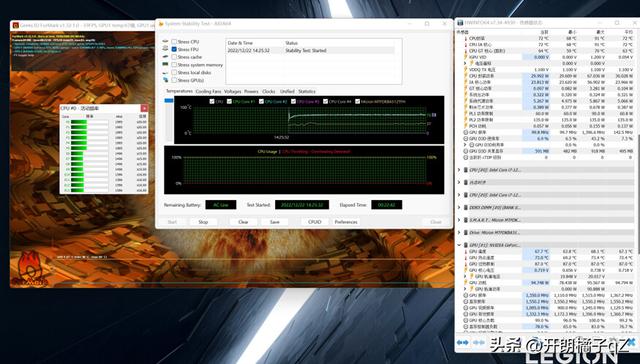Click the GPU icon beside Stress GPU(s)
640x364 pixels.
165,80
